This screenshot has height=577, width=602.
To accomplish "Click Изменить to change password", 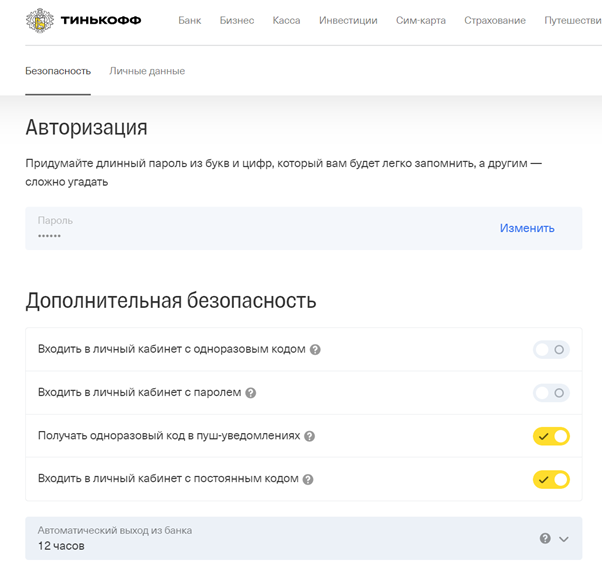I will pos(527,228).
